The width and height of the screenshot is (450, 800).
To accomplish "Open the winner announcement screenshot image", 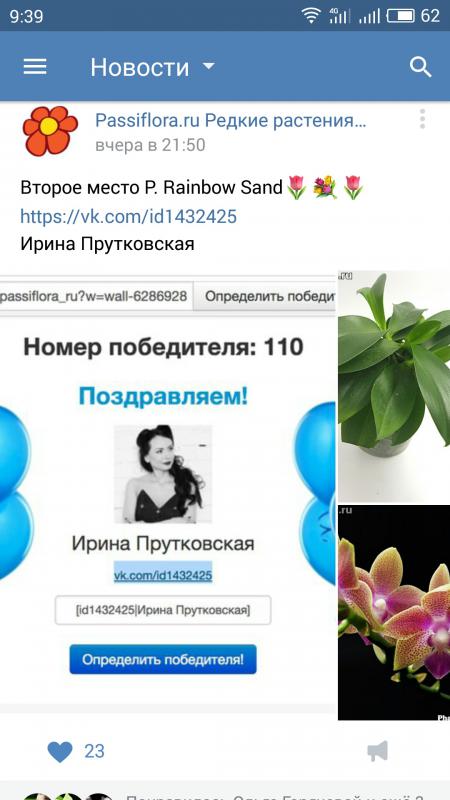I will click(x=168, y=490).
